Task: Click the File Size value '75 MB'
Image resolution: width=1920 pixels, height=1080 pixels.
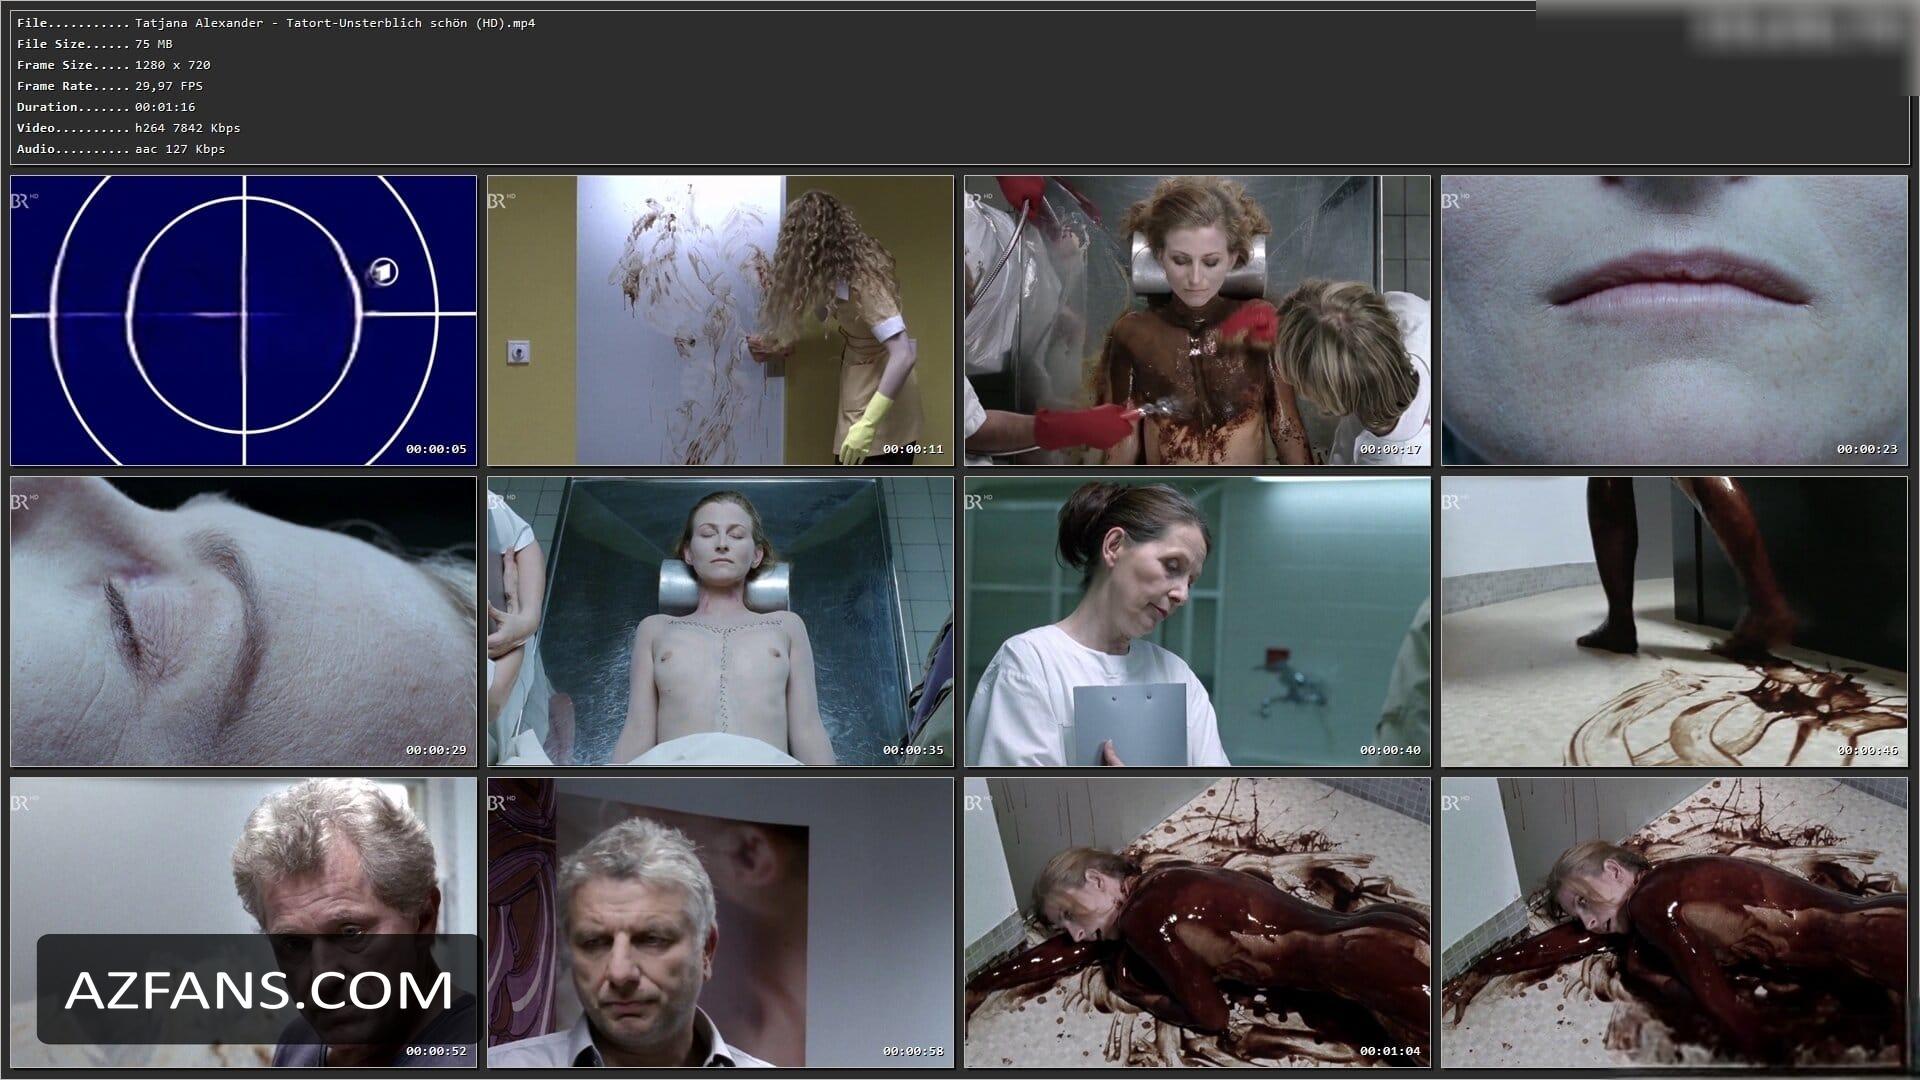Action: click(154, 44)
